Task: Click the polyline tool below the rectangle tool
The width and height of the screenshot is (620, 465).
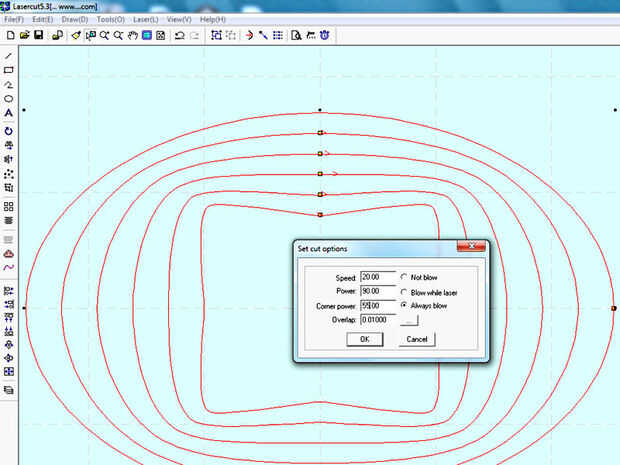Action: pos(9,85)
